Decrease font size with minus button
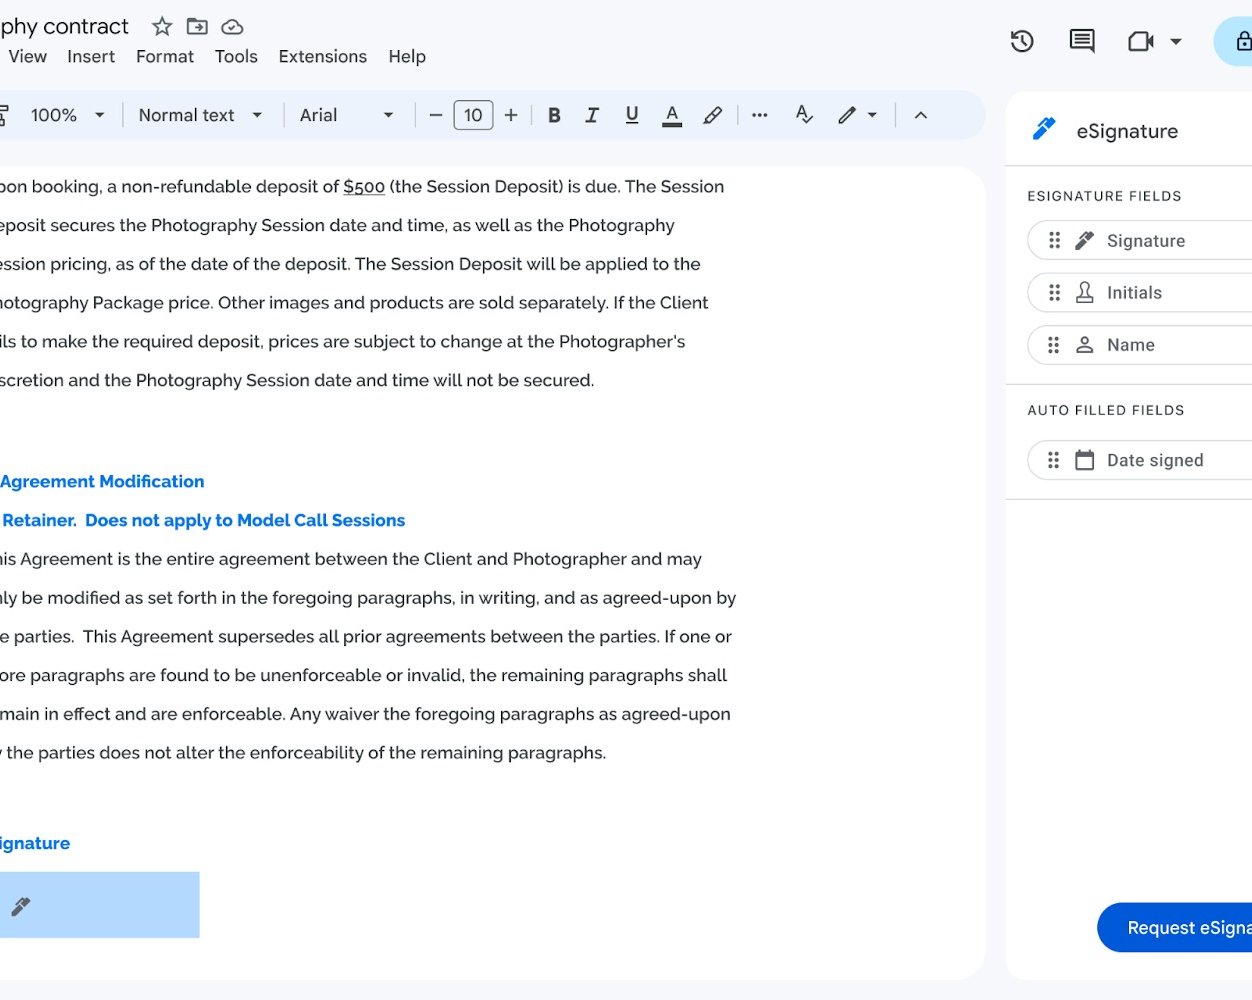The image size is (1252, 1000). [435, 115]
